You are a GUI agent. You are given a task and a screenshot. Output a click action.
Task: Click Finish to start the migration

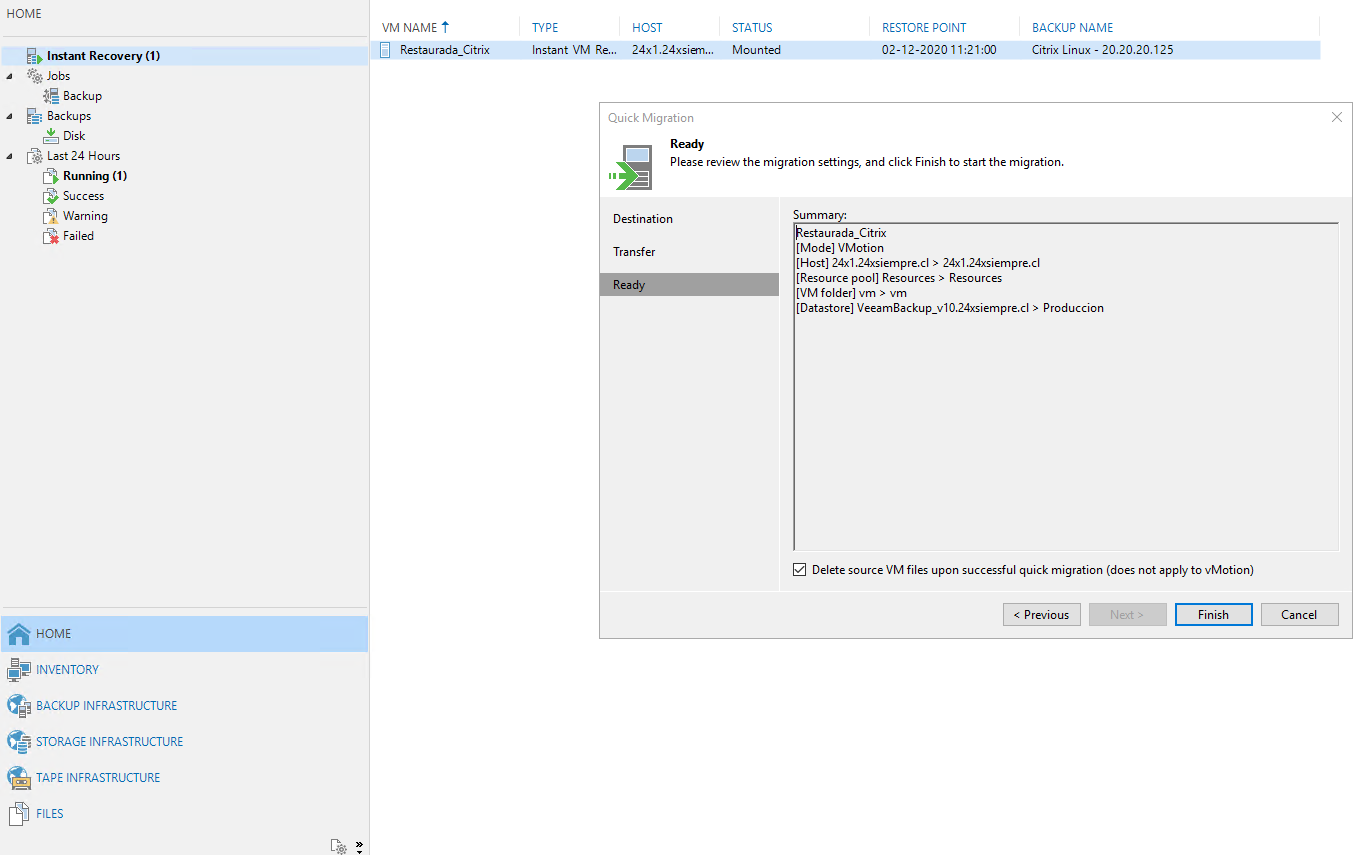pyautogui.click(x=1213, y=614)
